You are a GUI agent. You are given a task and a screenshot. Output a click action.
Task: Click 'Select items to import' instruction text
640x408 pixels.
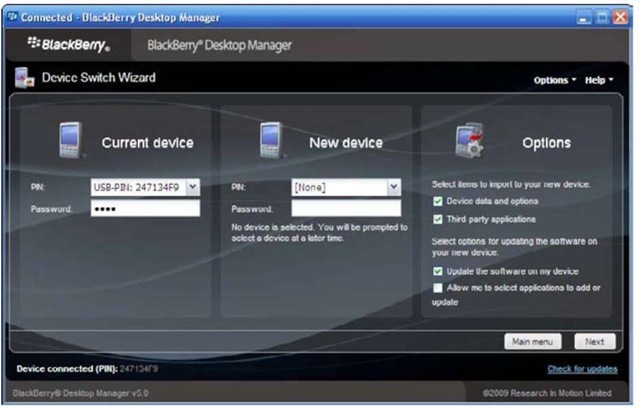click(511, 184)
